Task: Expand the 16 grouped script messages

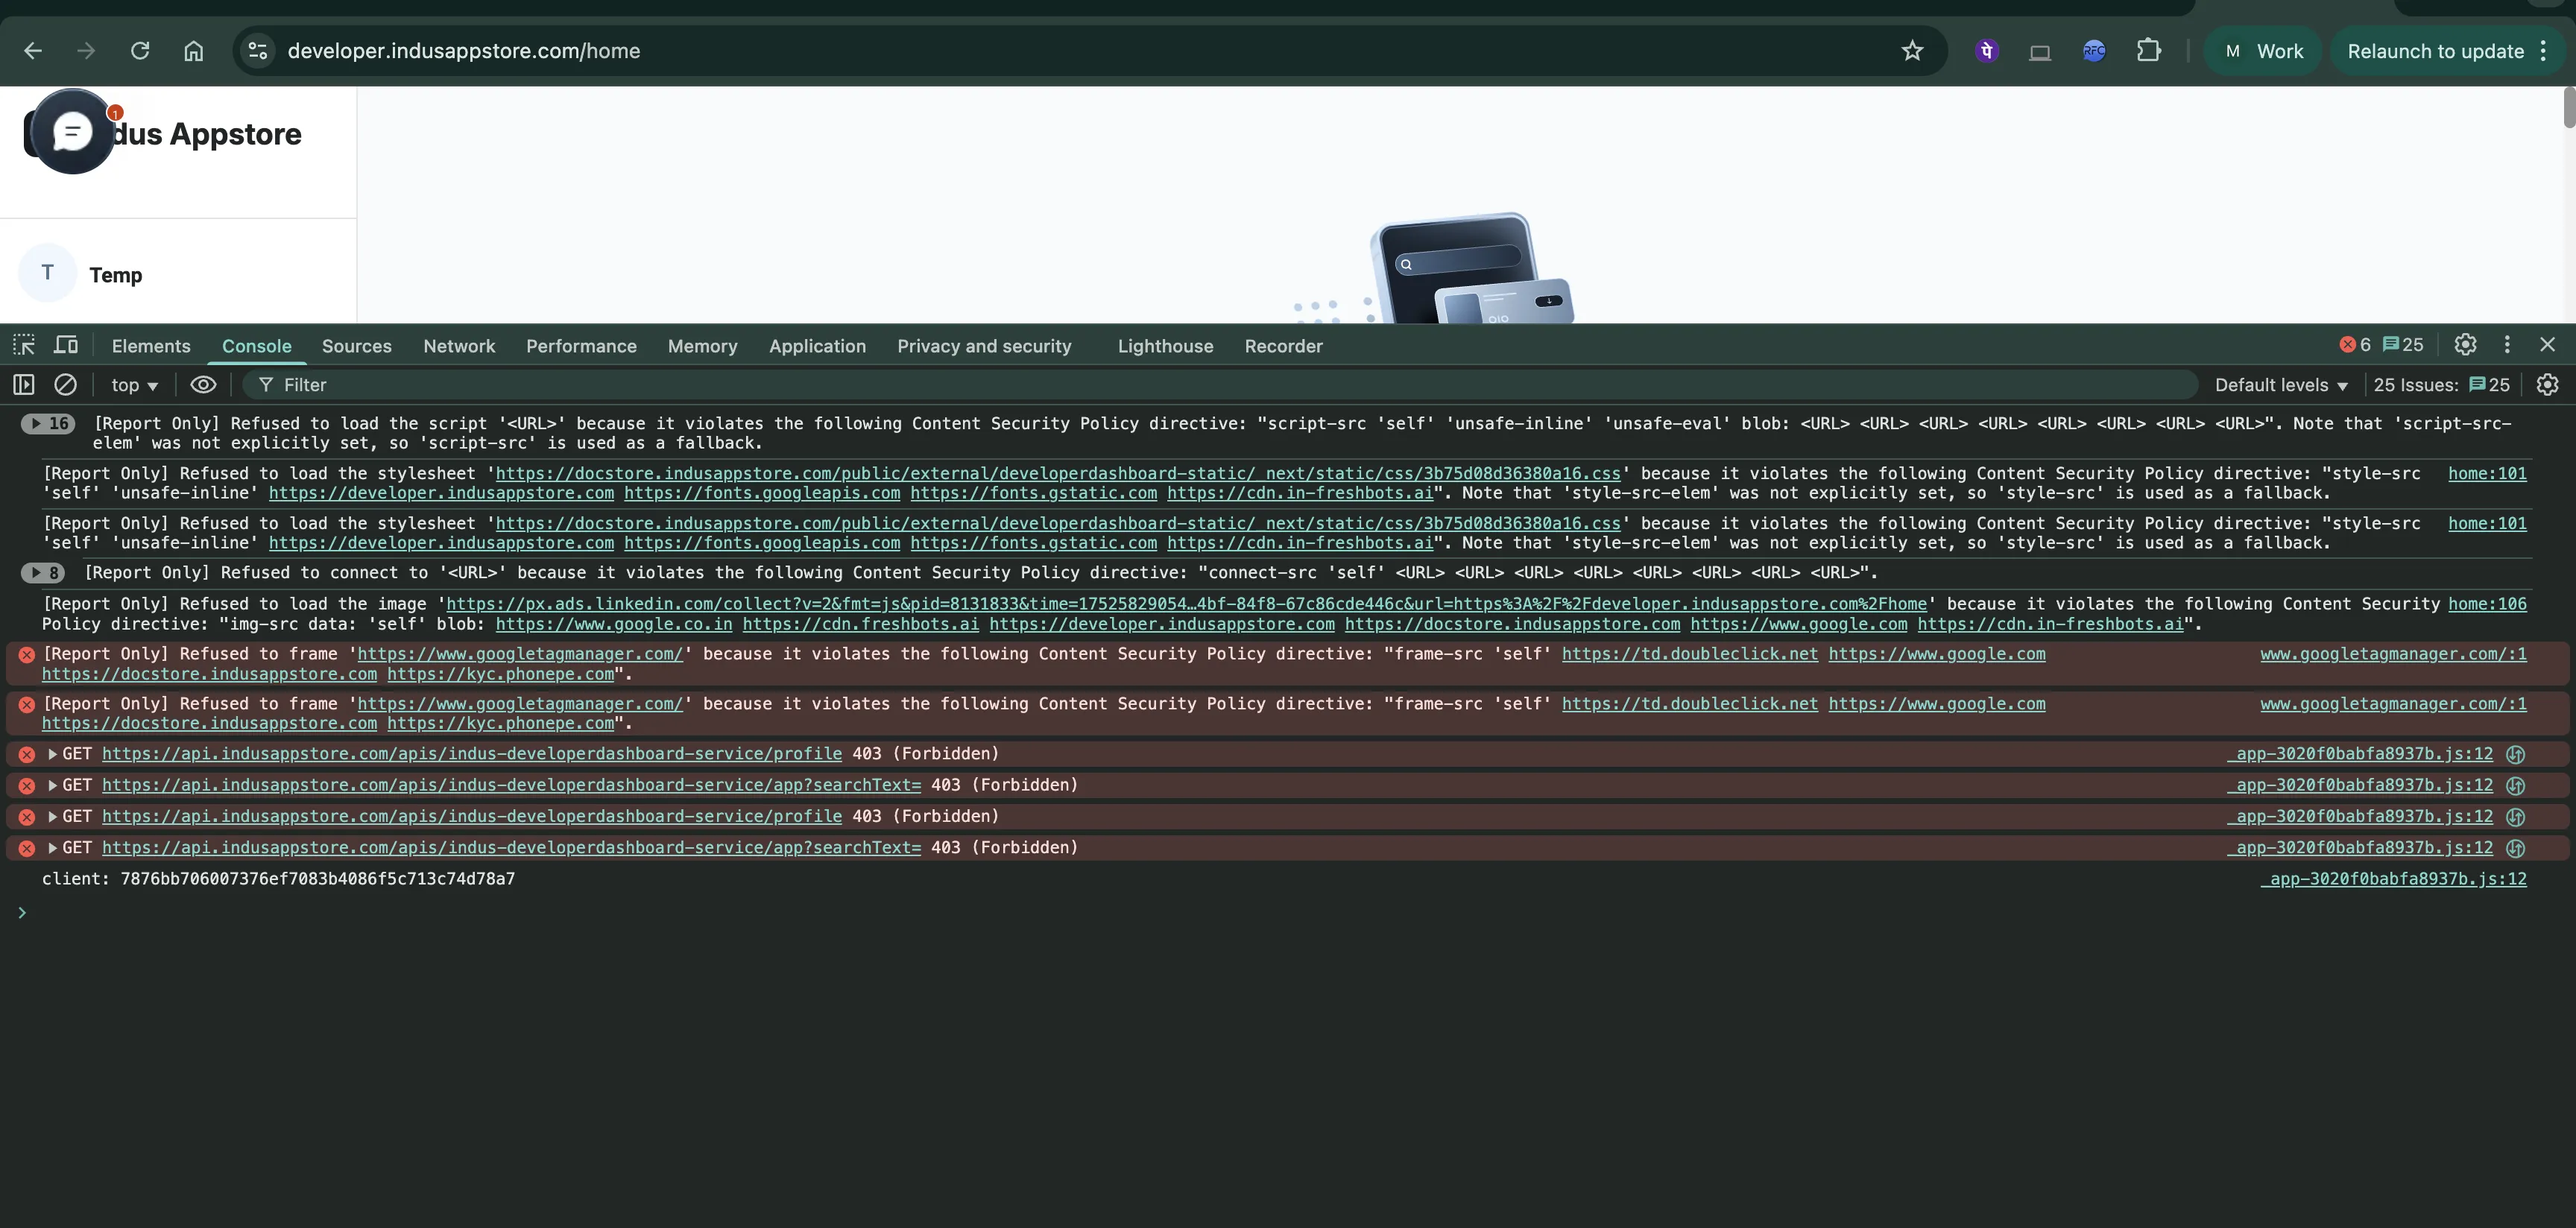Action: click(x=48, y=423)
